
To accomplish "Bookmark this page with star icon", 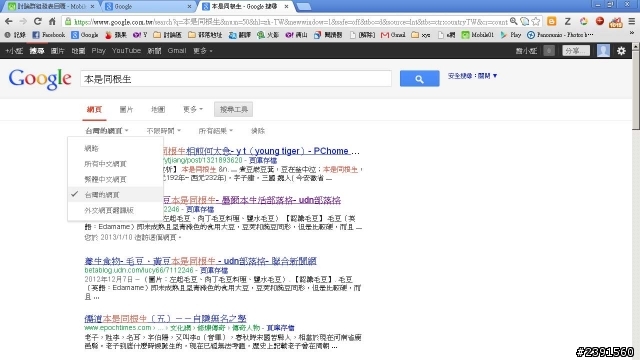I will click(536, 21).
